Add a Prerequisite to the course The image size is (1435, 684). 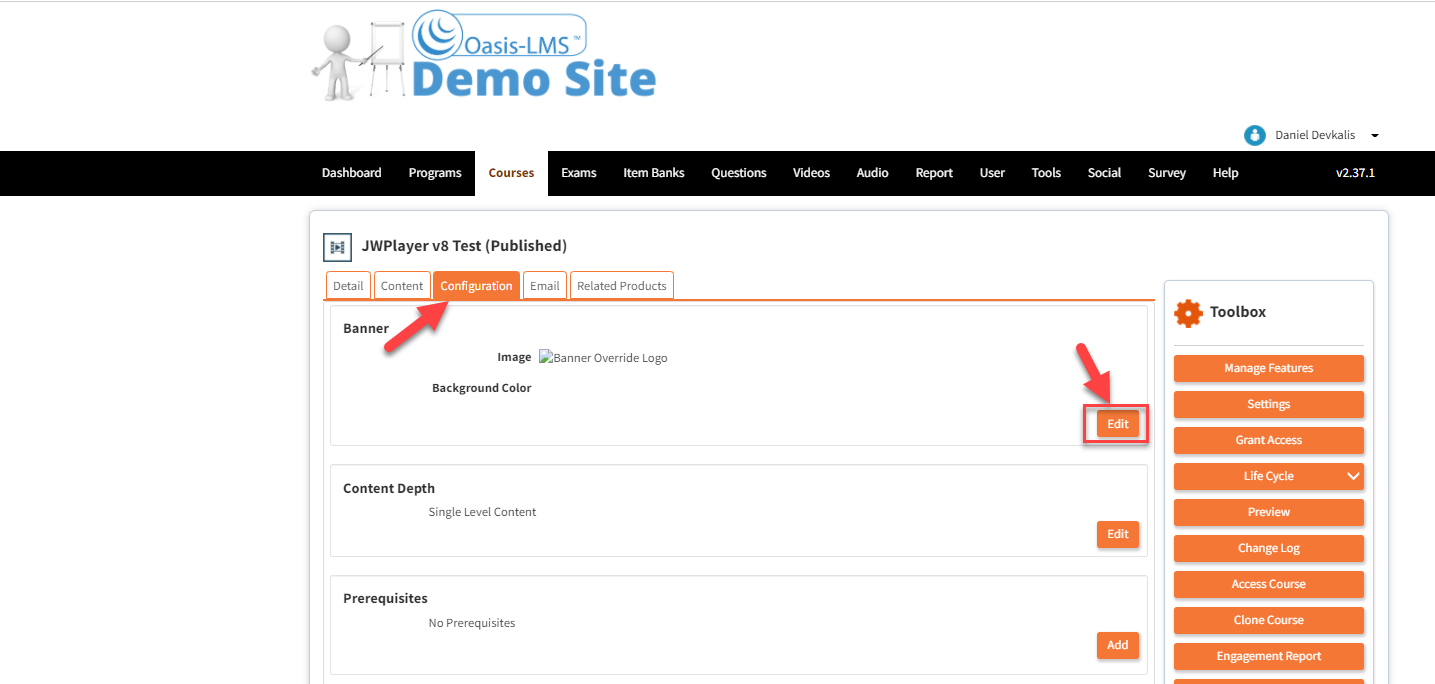(1117, 645)
